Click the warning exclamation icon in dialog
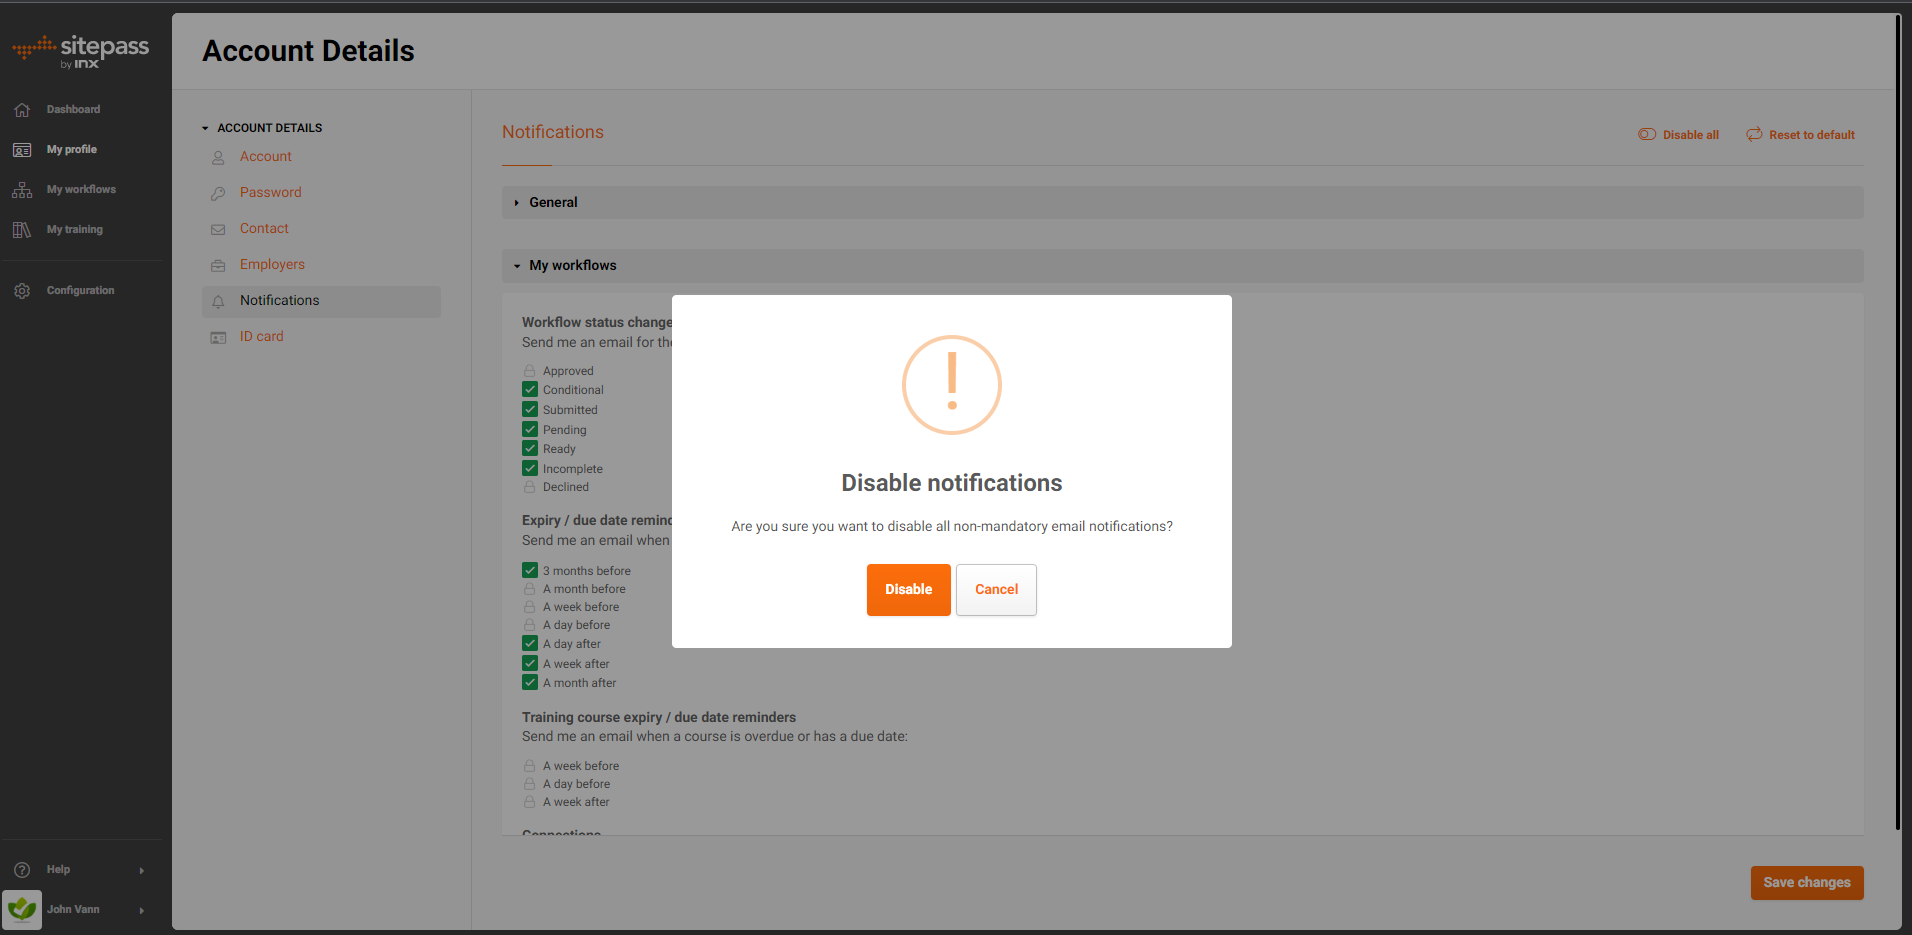1912x935 pixels. 952,385
